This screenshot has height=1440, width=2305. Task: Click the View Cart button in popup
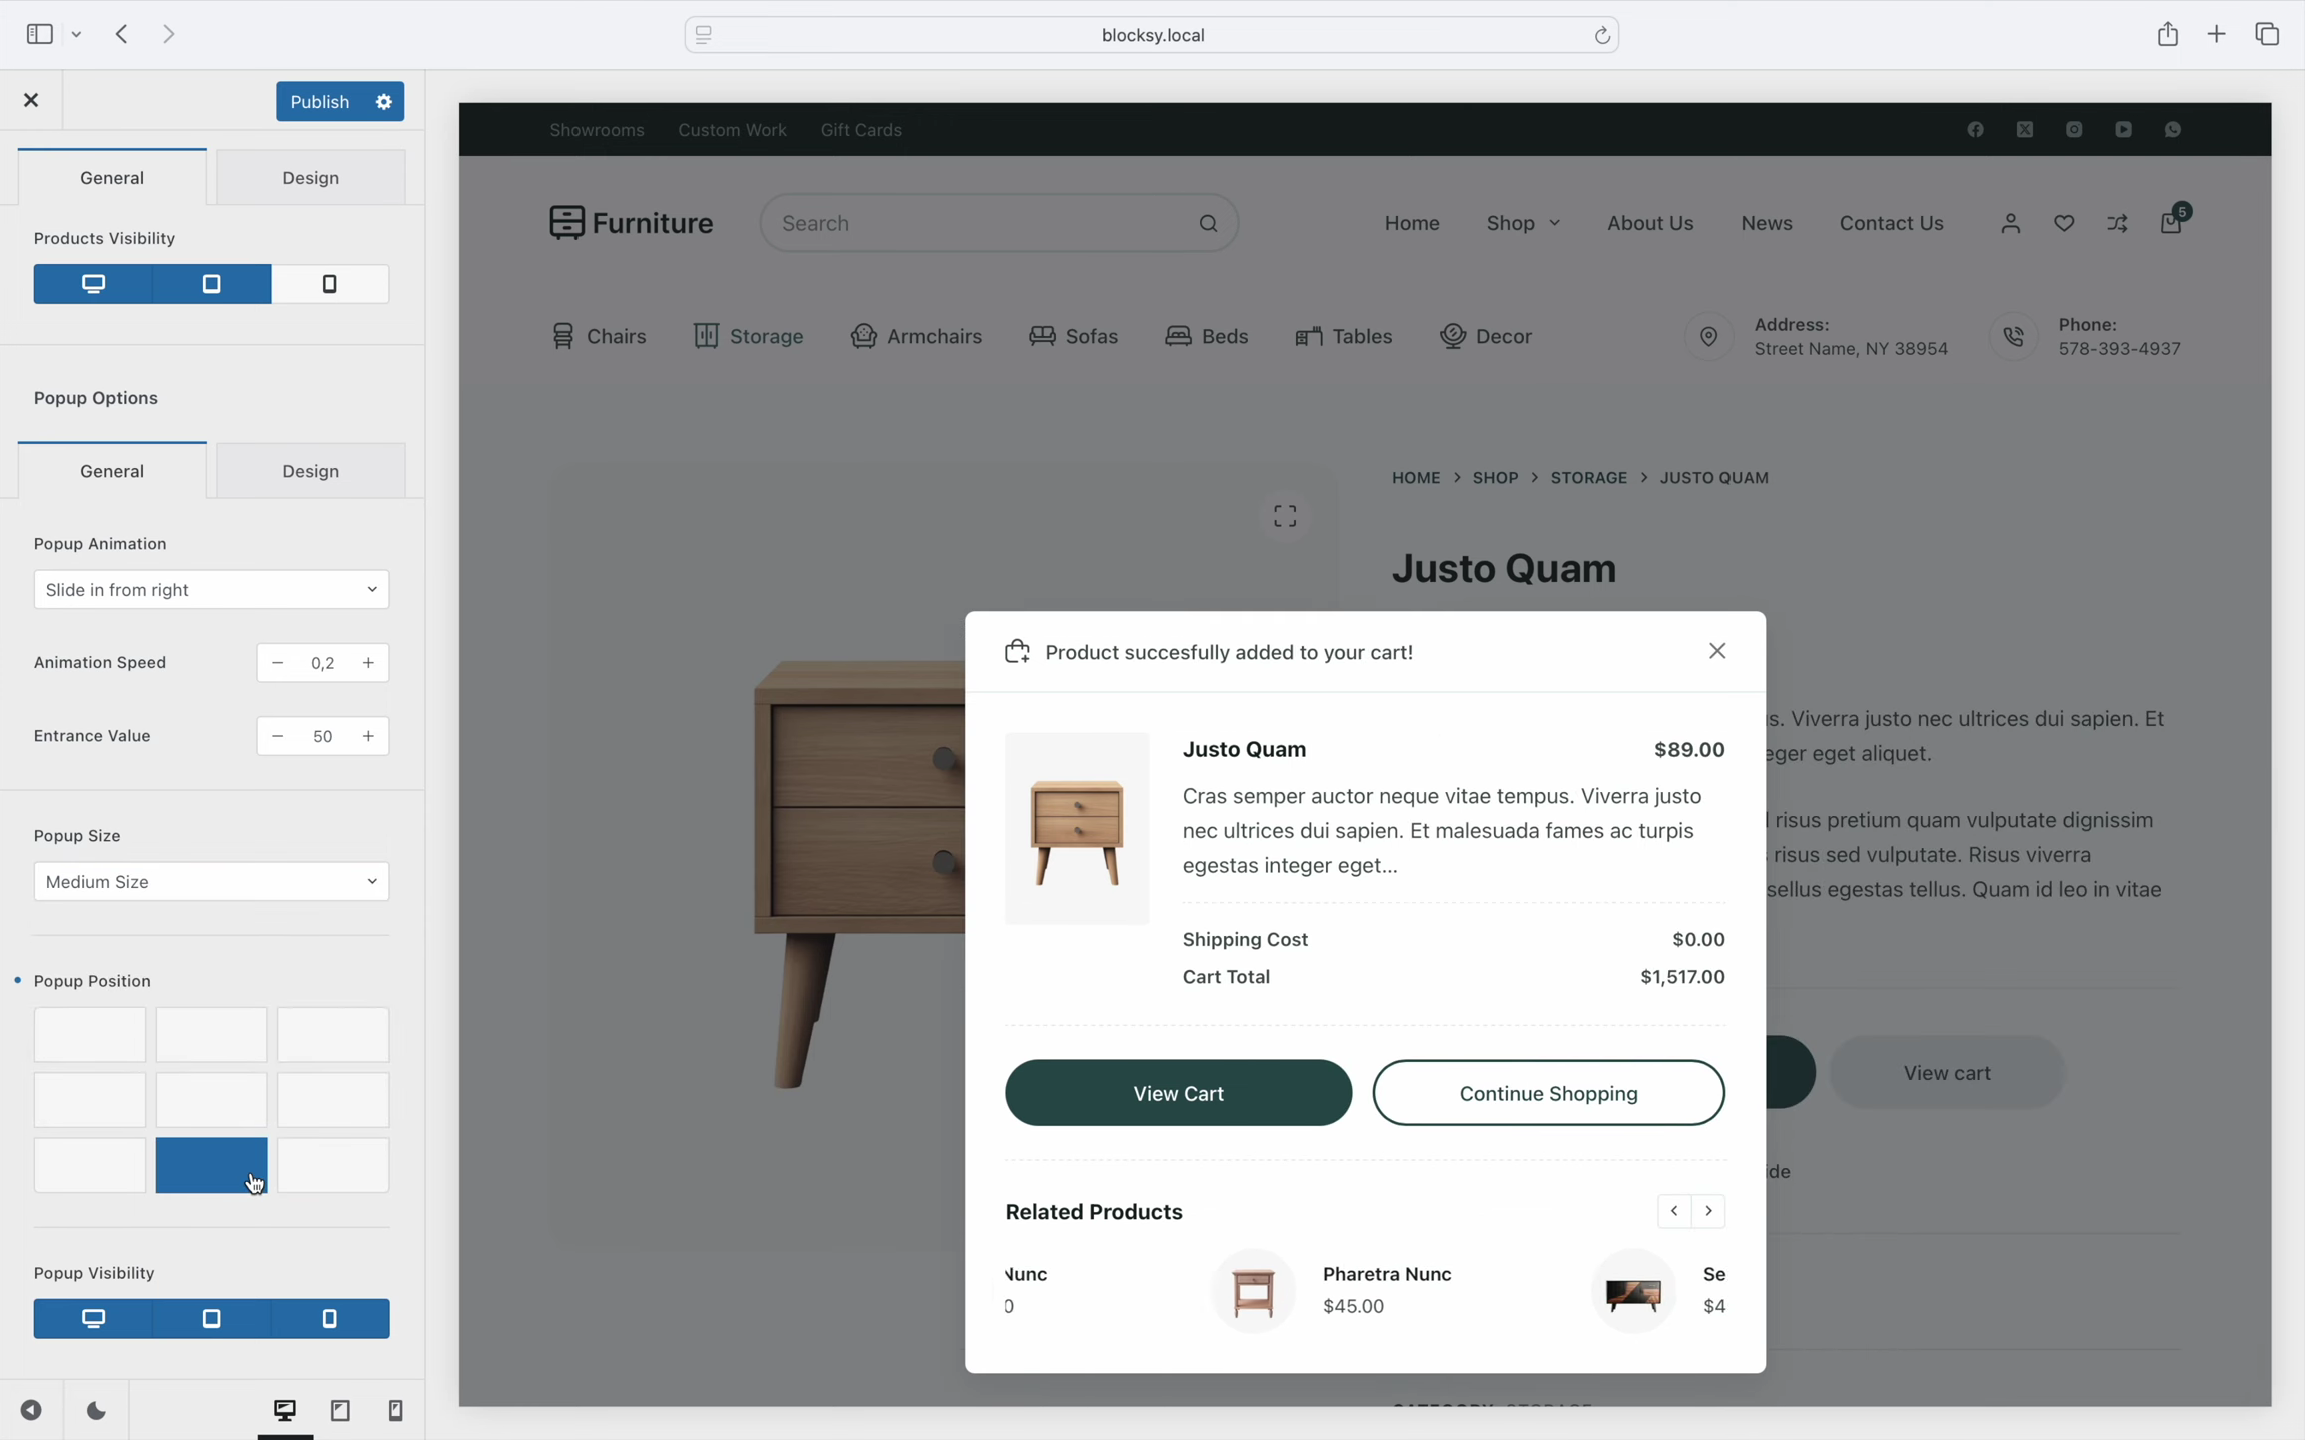click(1178, 1093)
